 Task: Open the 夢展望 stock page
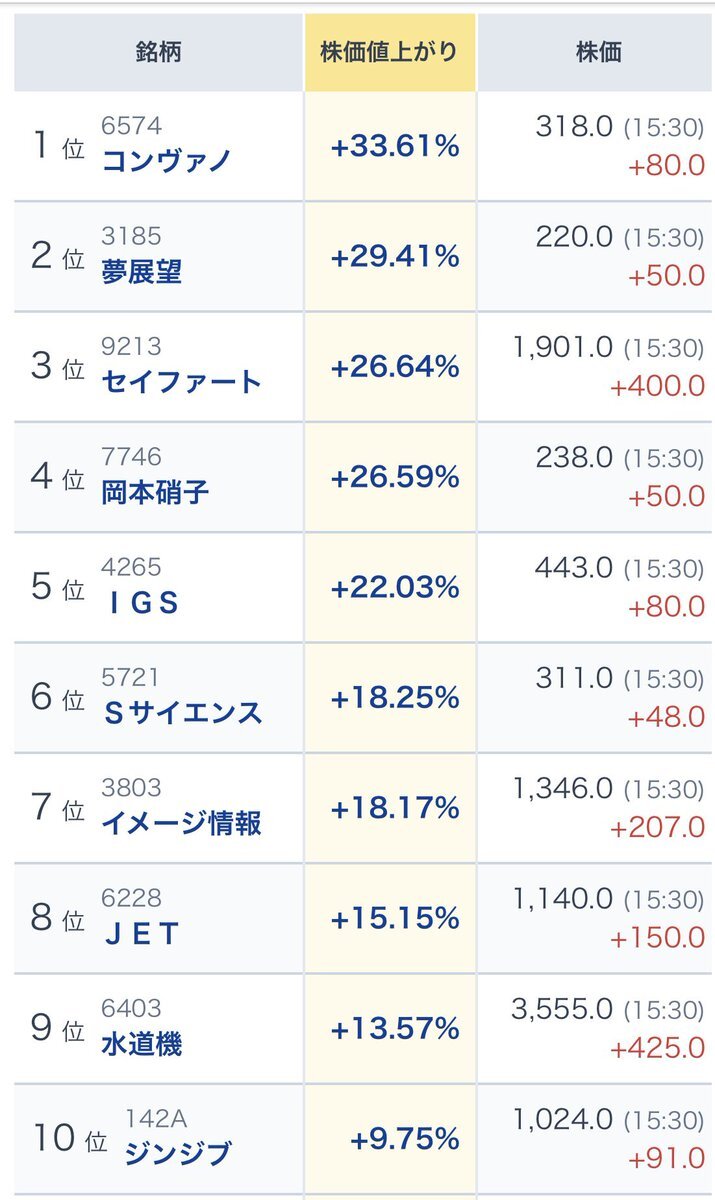(142, 272)
